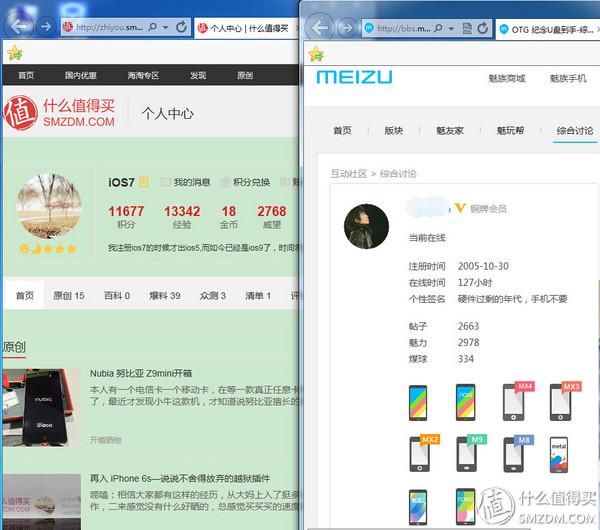Select the 个人中心 | 什么值得买 browser tab

[247, 28]
